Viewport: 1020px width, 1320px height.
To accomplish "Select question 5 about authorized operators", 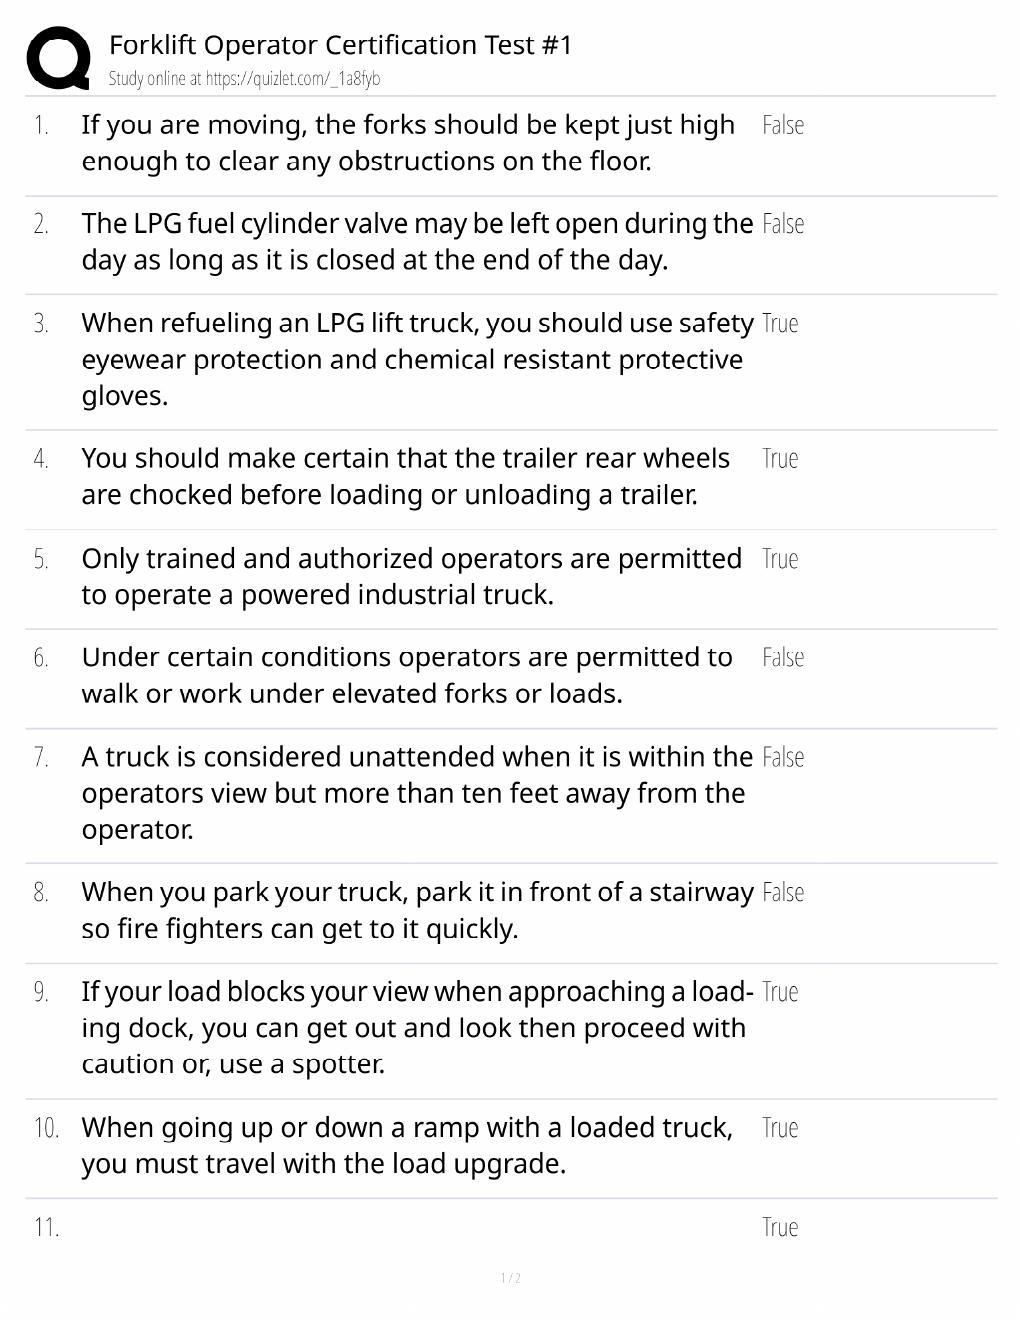I will (412, 576).
